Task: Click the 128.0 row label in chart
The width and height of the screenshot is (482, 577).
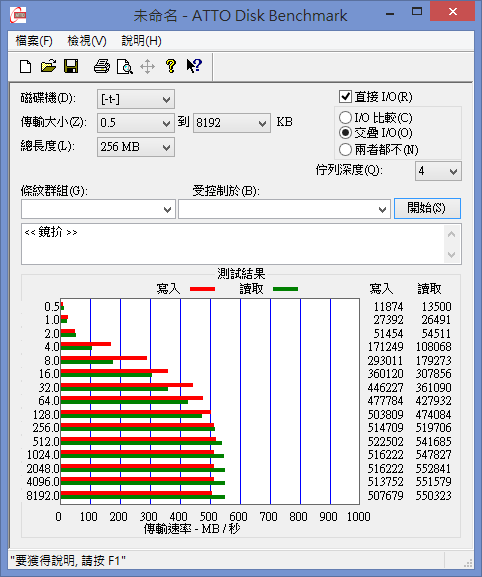Action: (46, 415)
